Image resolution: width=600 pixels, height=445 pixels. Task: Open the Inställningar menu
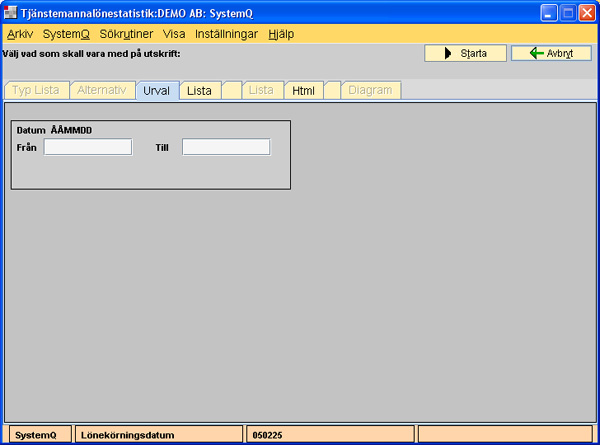click(226, 33)
